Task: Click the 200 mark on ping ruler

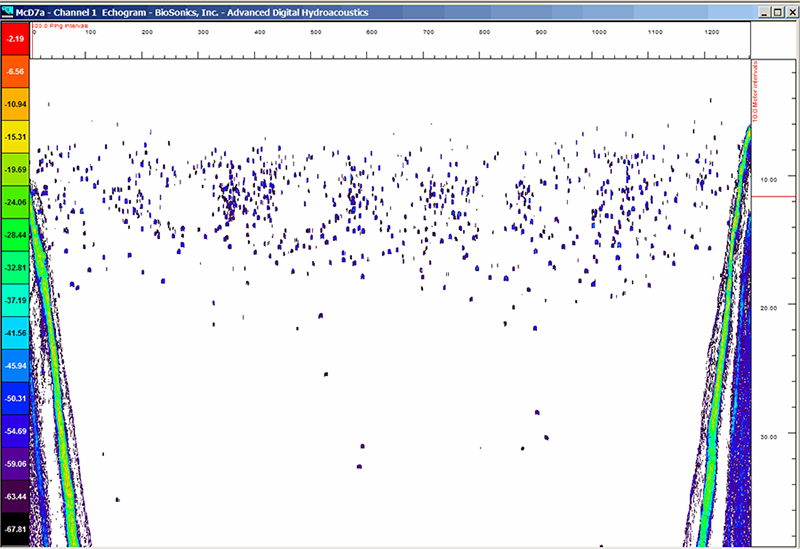Action: 147,32
